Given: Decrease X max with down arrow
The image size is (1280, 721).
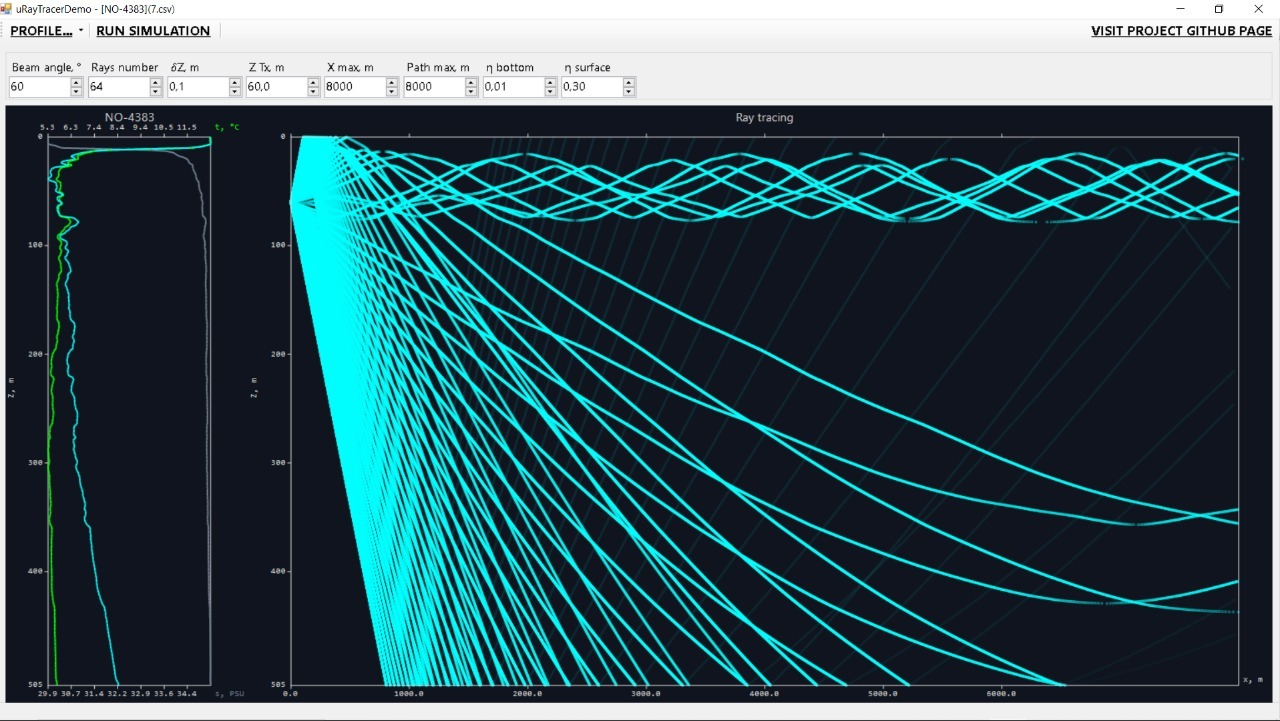Looking at the screenshot, I should pos(392,92).
